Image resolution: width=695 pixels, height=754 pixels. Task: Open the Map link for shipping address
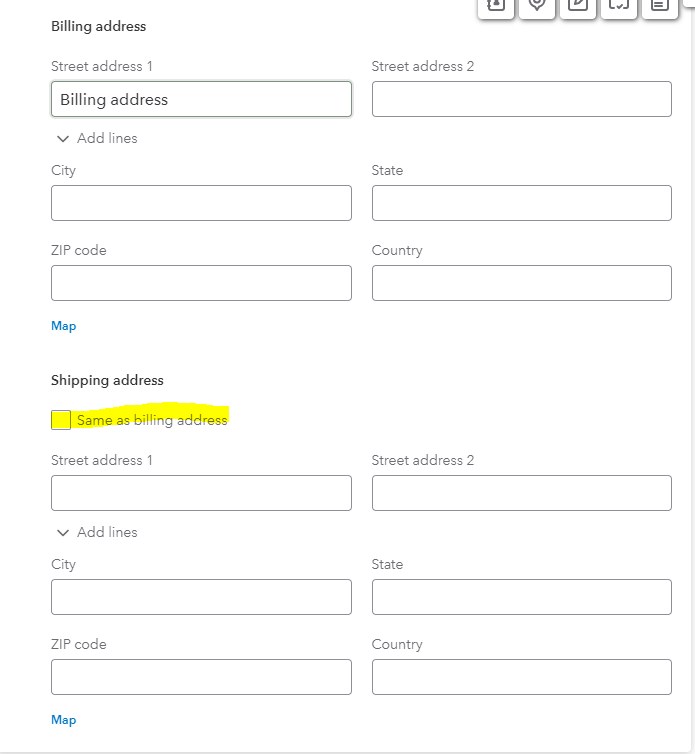pyautogui.click(x=63, y=720)
